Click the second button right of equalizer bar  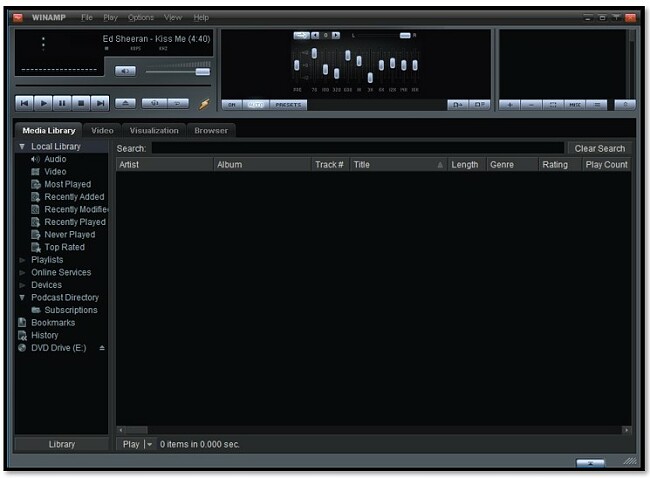click(x=479, y=105)
